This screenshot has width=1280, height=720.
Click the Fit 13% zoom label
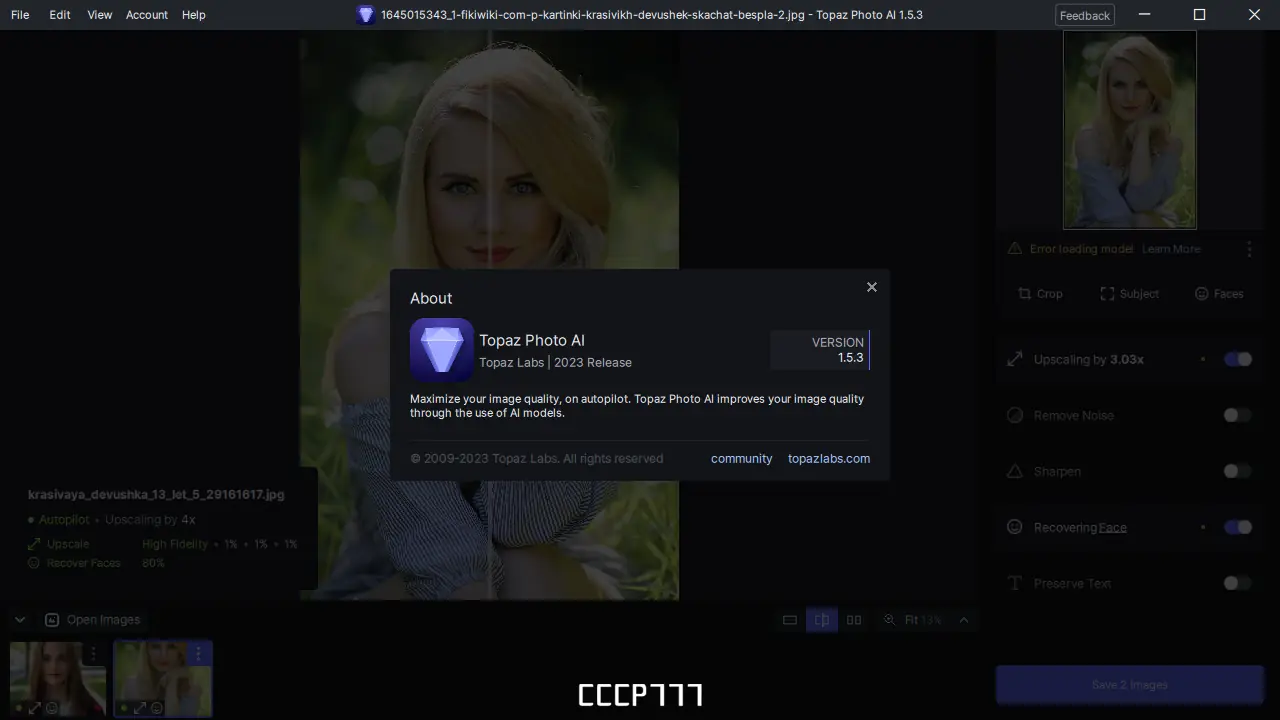tap(923, 620)
